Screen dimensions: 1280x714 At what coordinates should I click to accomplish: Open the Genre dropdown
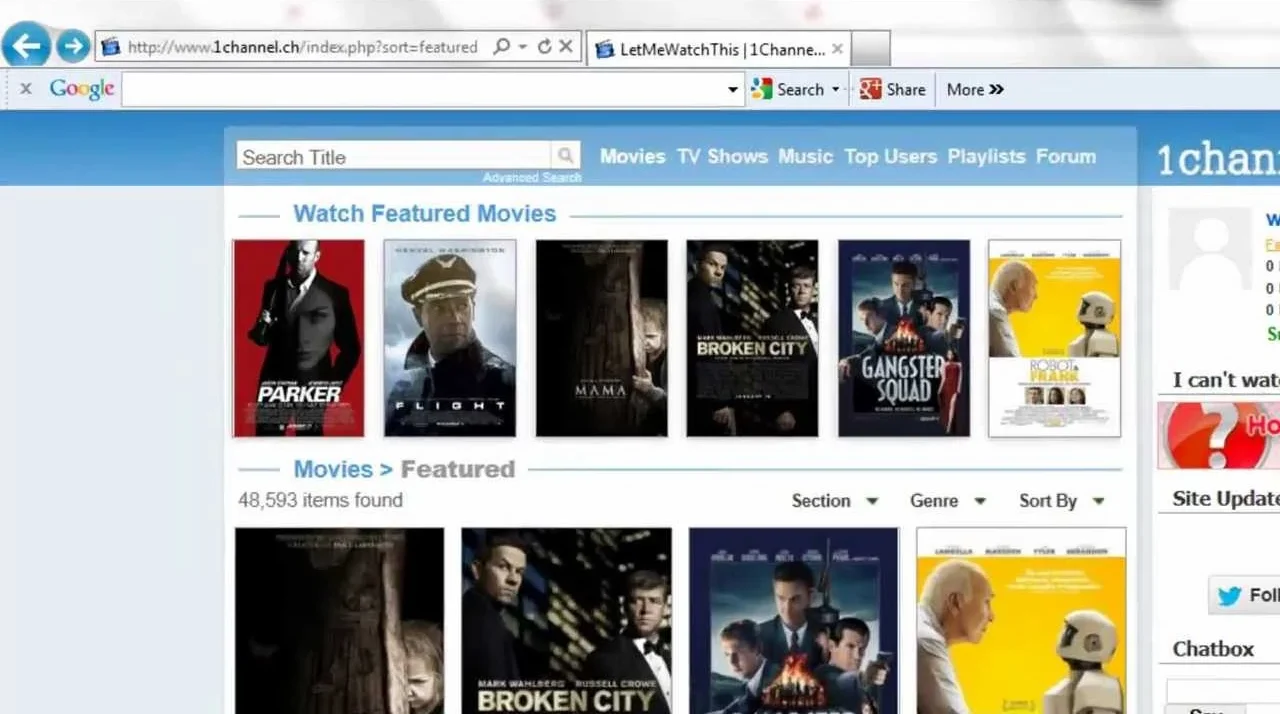[x=945, y=500]
